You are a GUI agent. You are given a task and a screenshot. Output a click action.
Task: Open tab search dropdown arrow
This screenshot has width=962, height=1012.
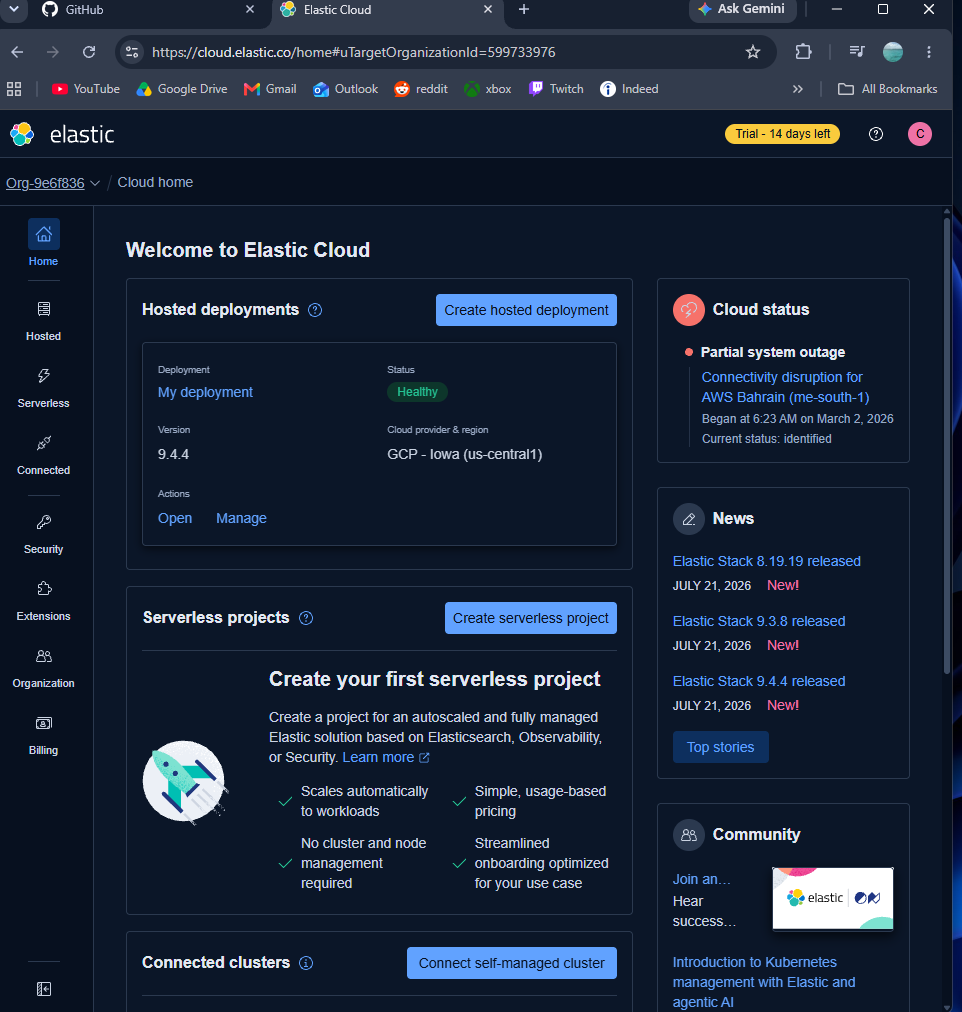tap(14, 9)
